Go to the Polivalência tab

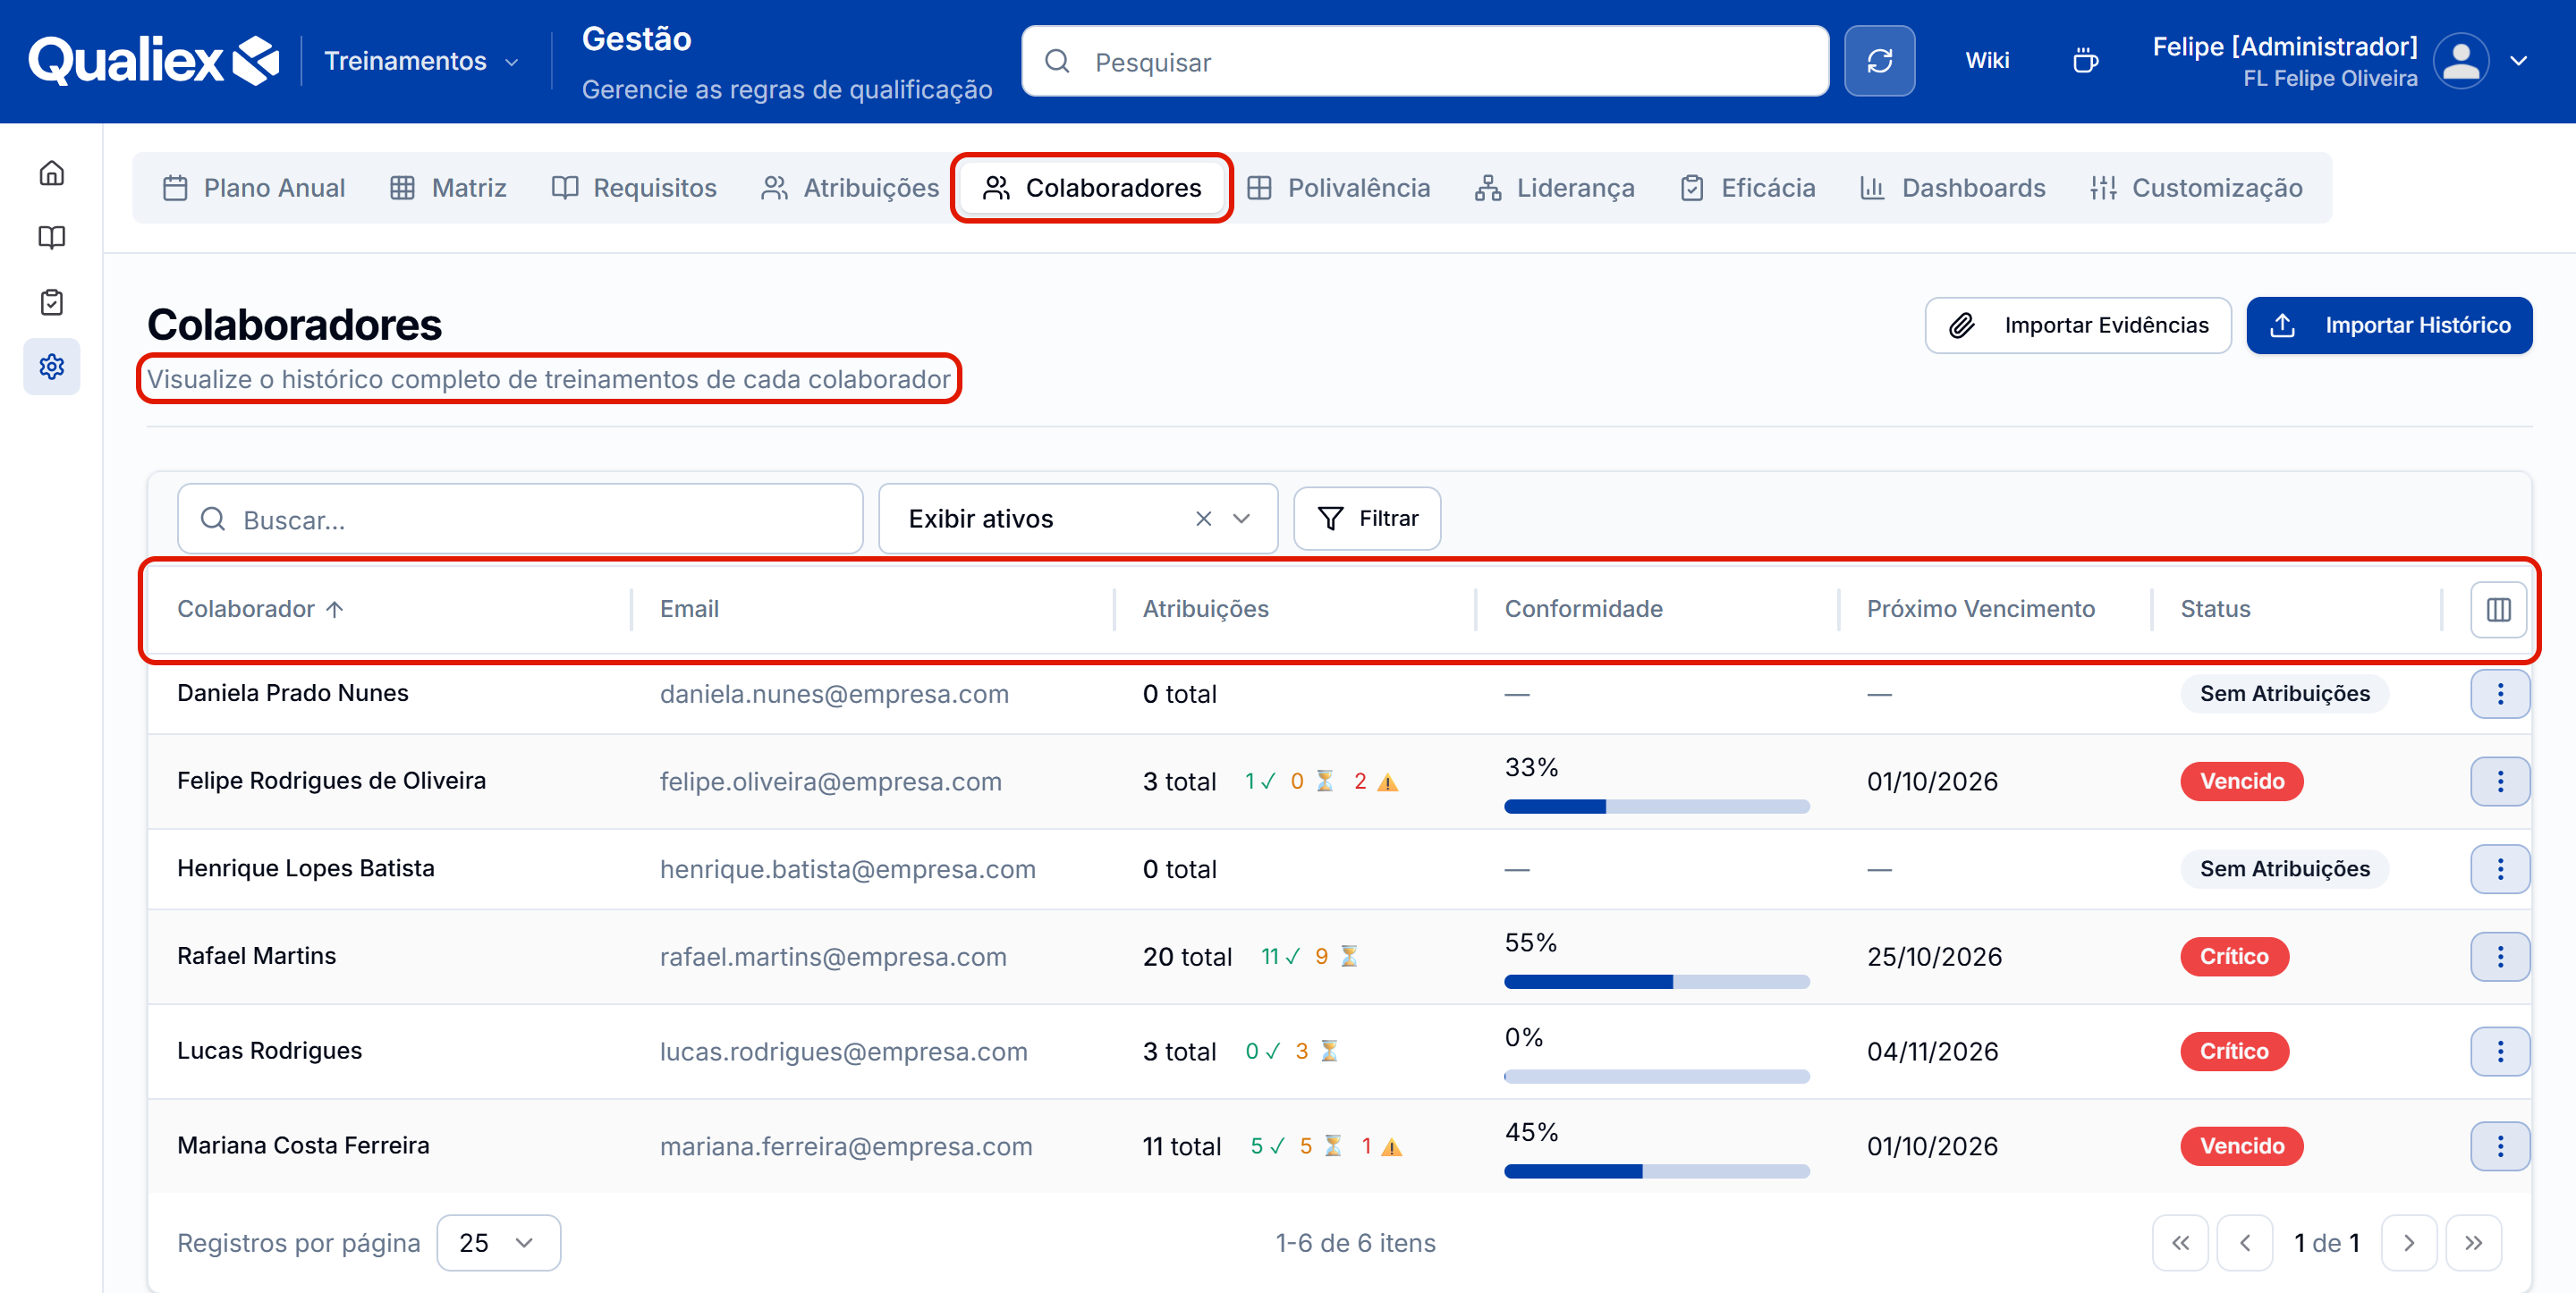pos(1338,188)
